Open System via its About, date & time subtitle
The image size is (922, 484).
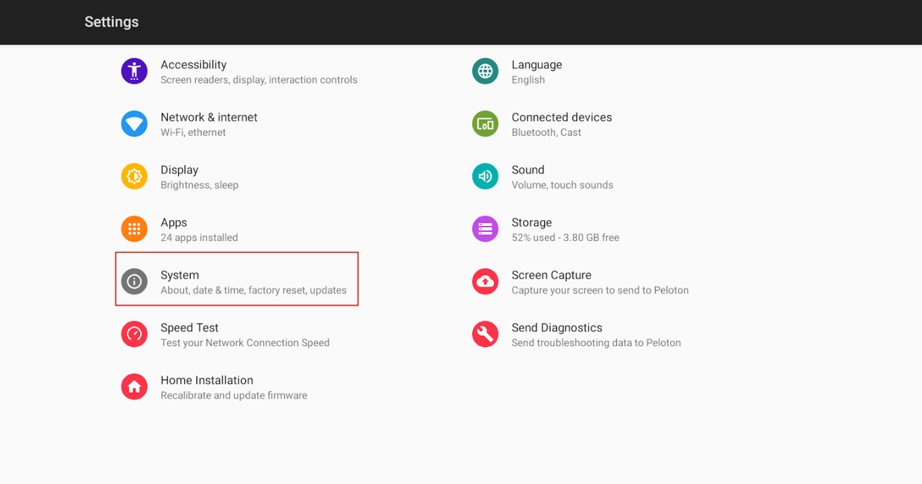[253, 291]
